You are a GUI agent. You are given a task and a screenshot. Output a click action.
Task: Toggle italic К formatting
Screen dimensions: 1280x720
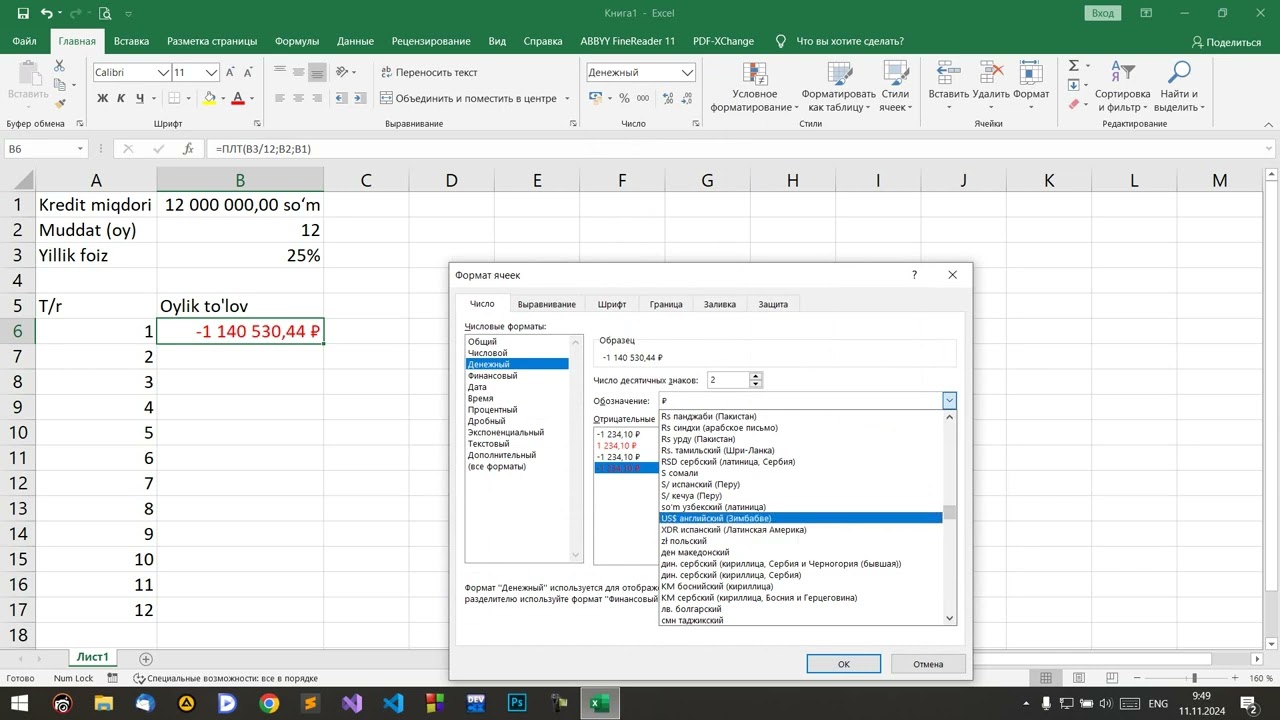pyautogui.click(x=121, y=98)
